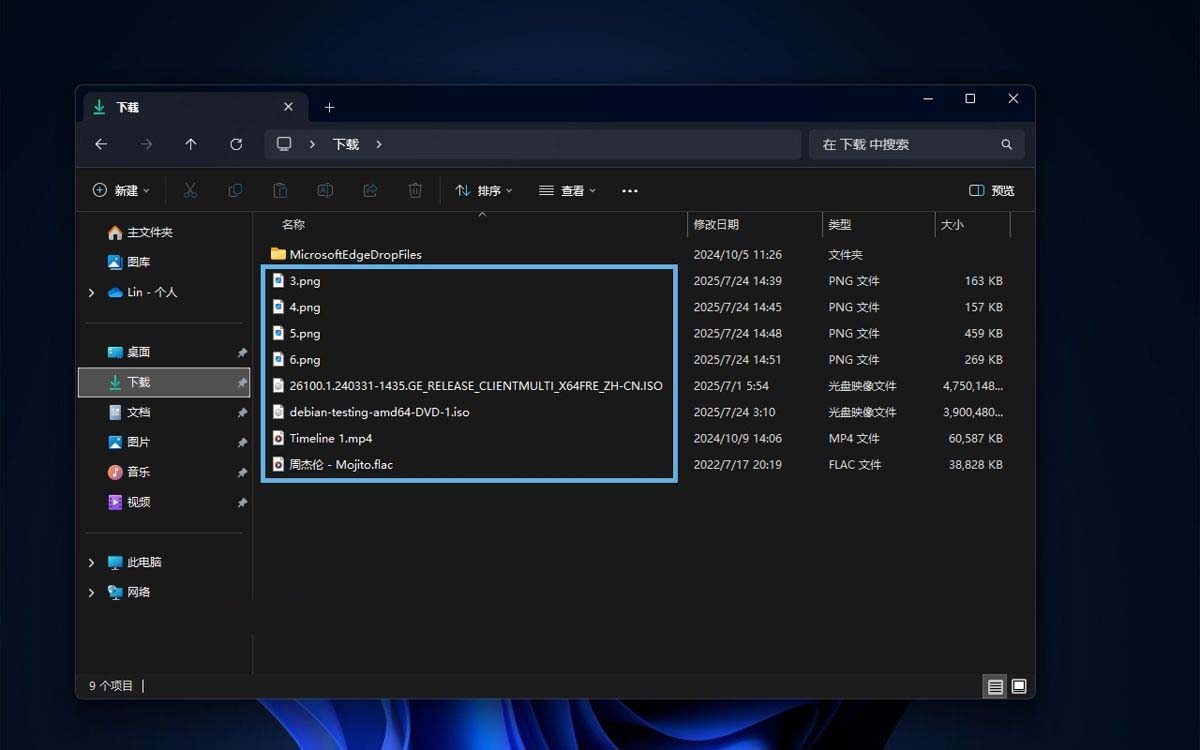Rename selected items with the rename icon
Image resolution: width=1200 pixels, height=750 pixels.
pyautogui.click(x=325, y=190)
